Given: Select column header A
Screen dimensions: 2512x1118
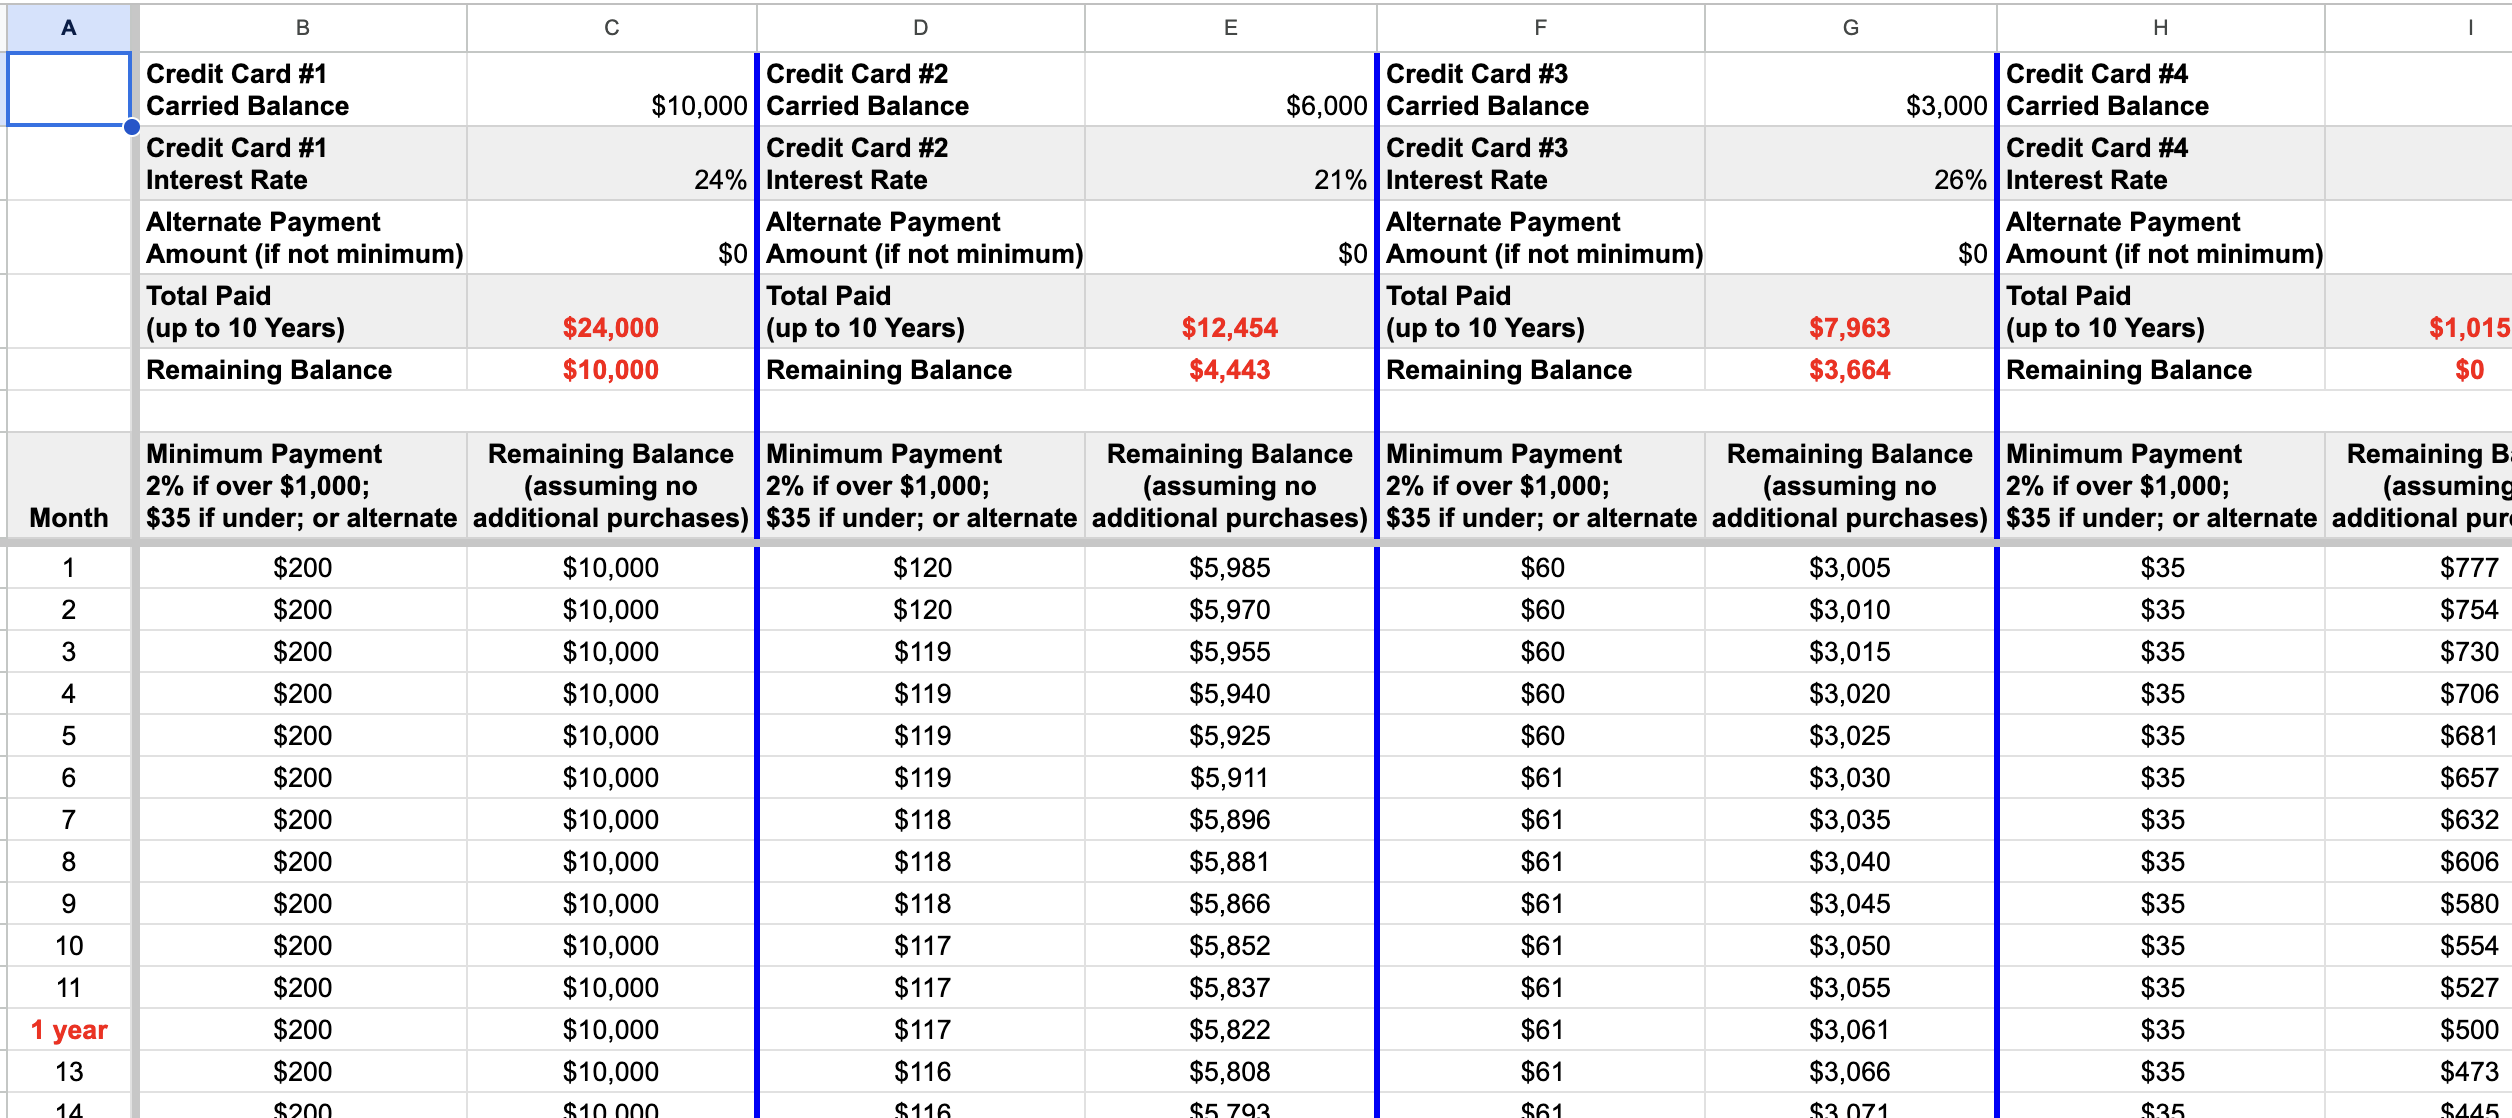Looking at the screenshot, I should tap(67, 28).
